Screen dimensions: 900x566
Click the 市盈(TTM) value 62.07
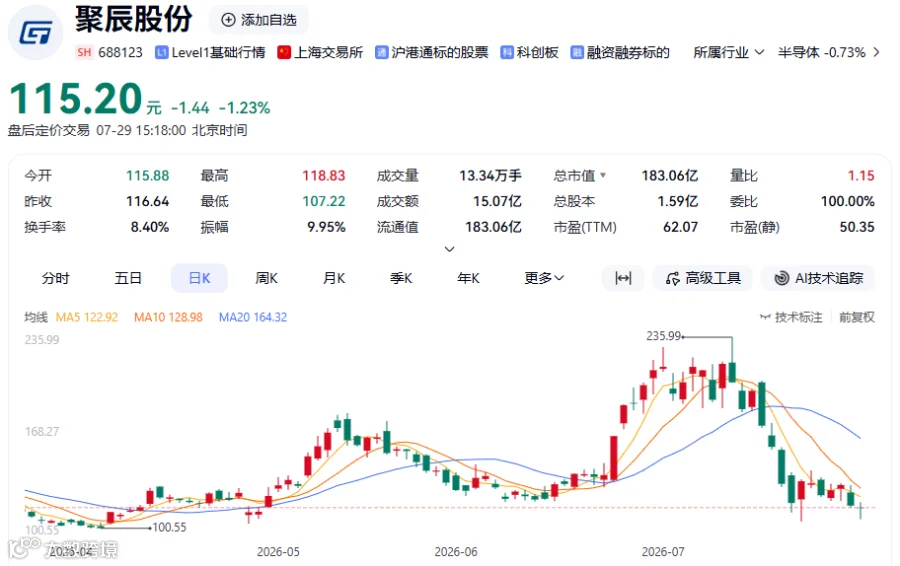(x=680, y=227)
